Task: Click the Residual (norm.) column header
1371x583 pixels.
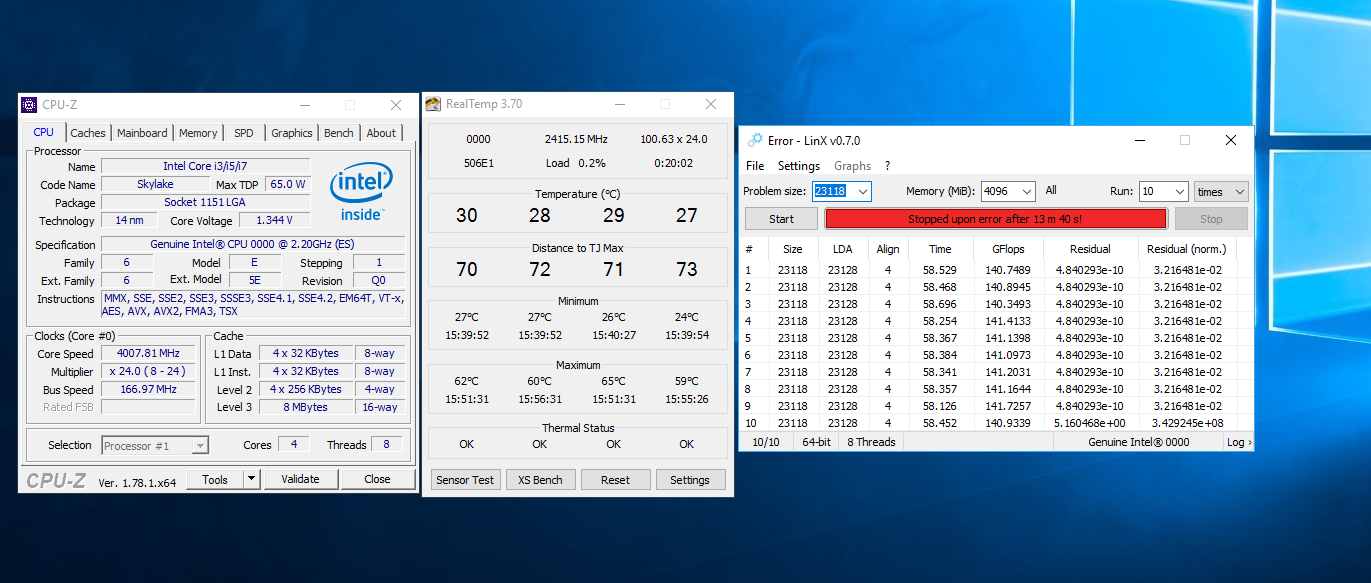Action: (1189, 249)
